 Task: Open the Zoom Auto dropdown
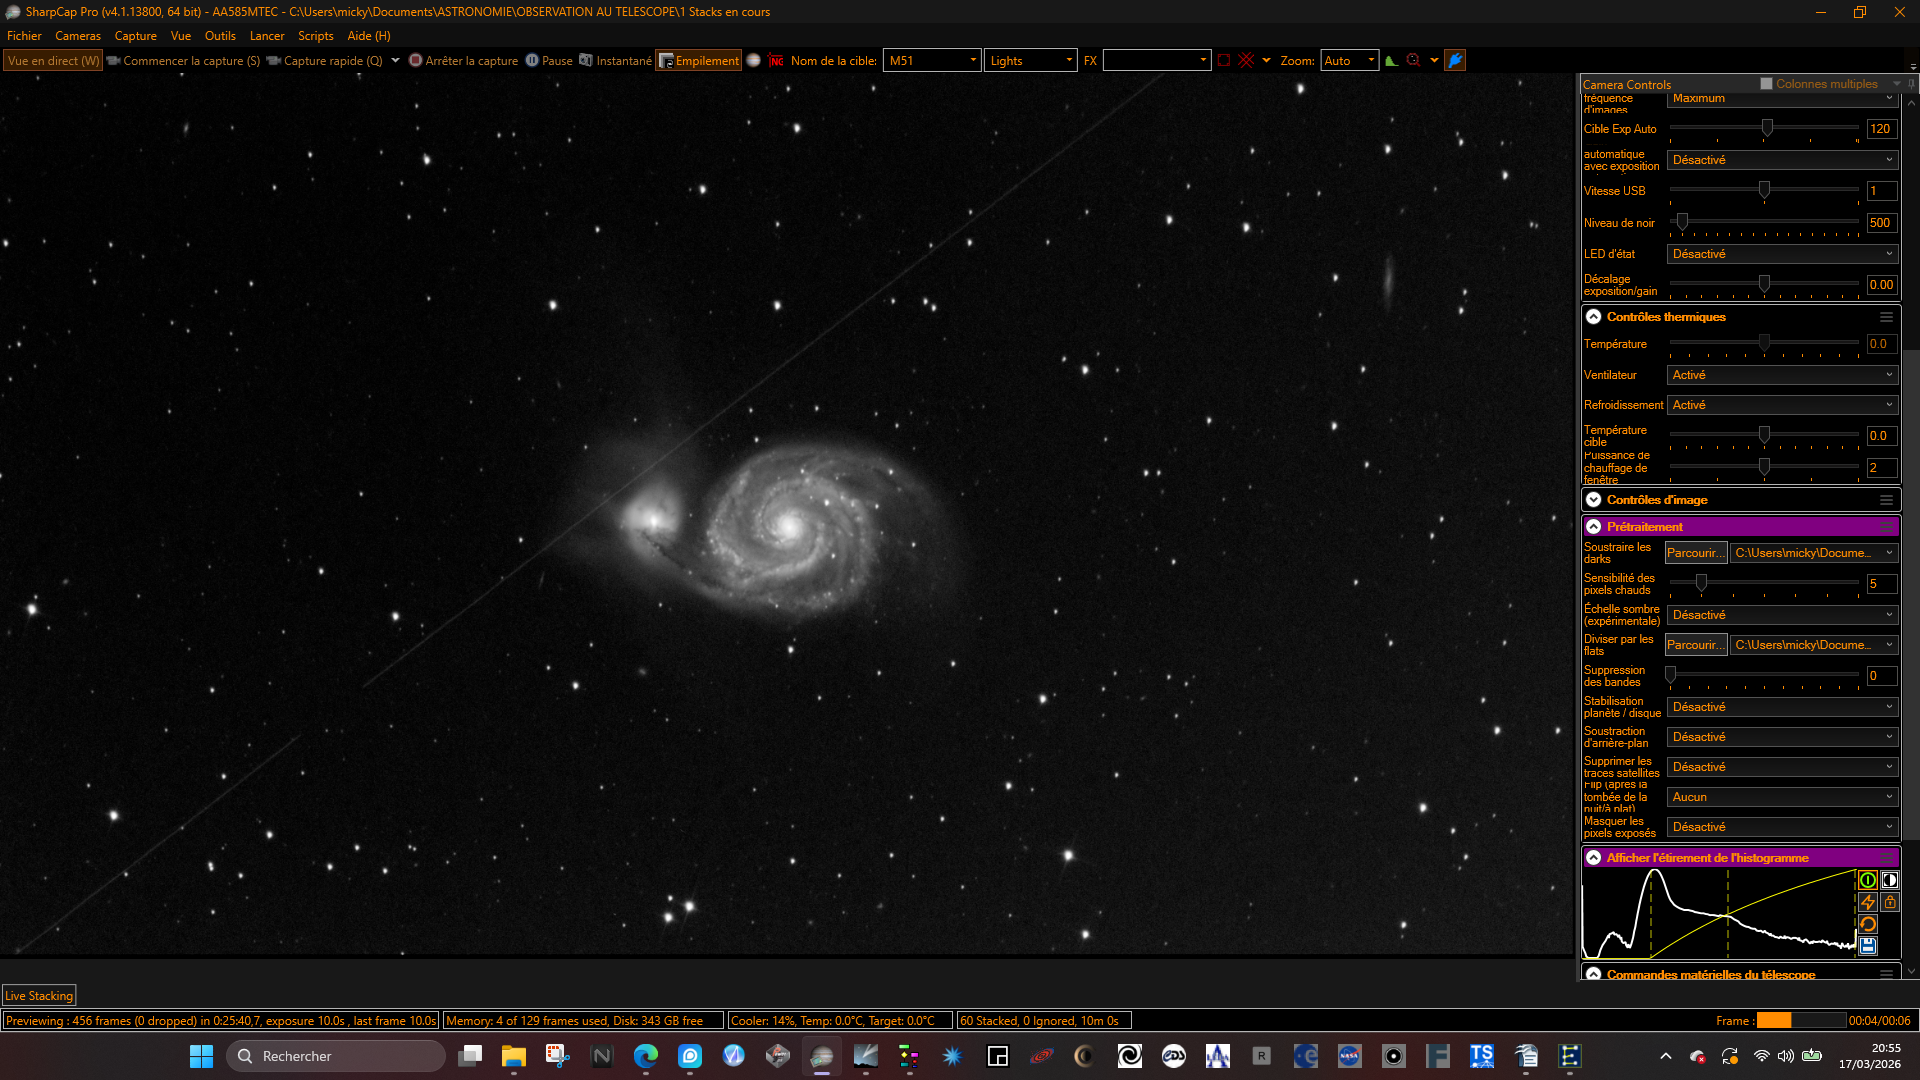coord(1349,61)
